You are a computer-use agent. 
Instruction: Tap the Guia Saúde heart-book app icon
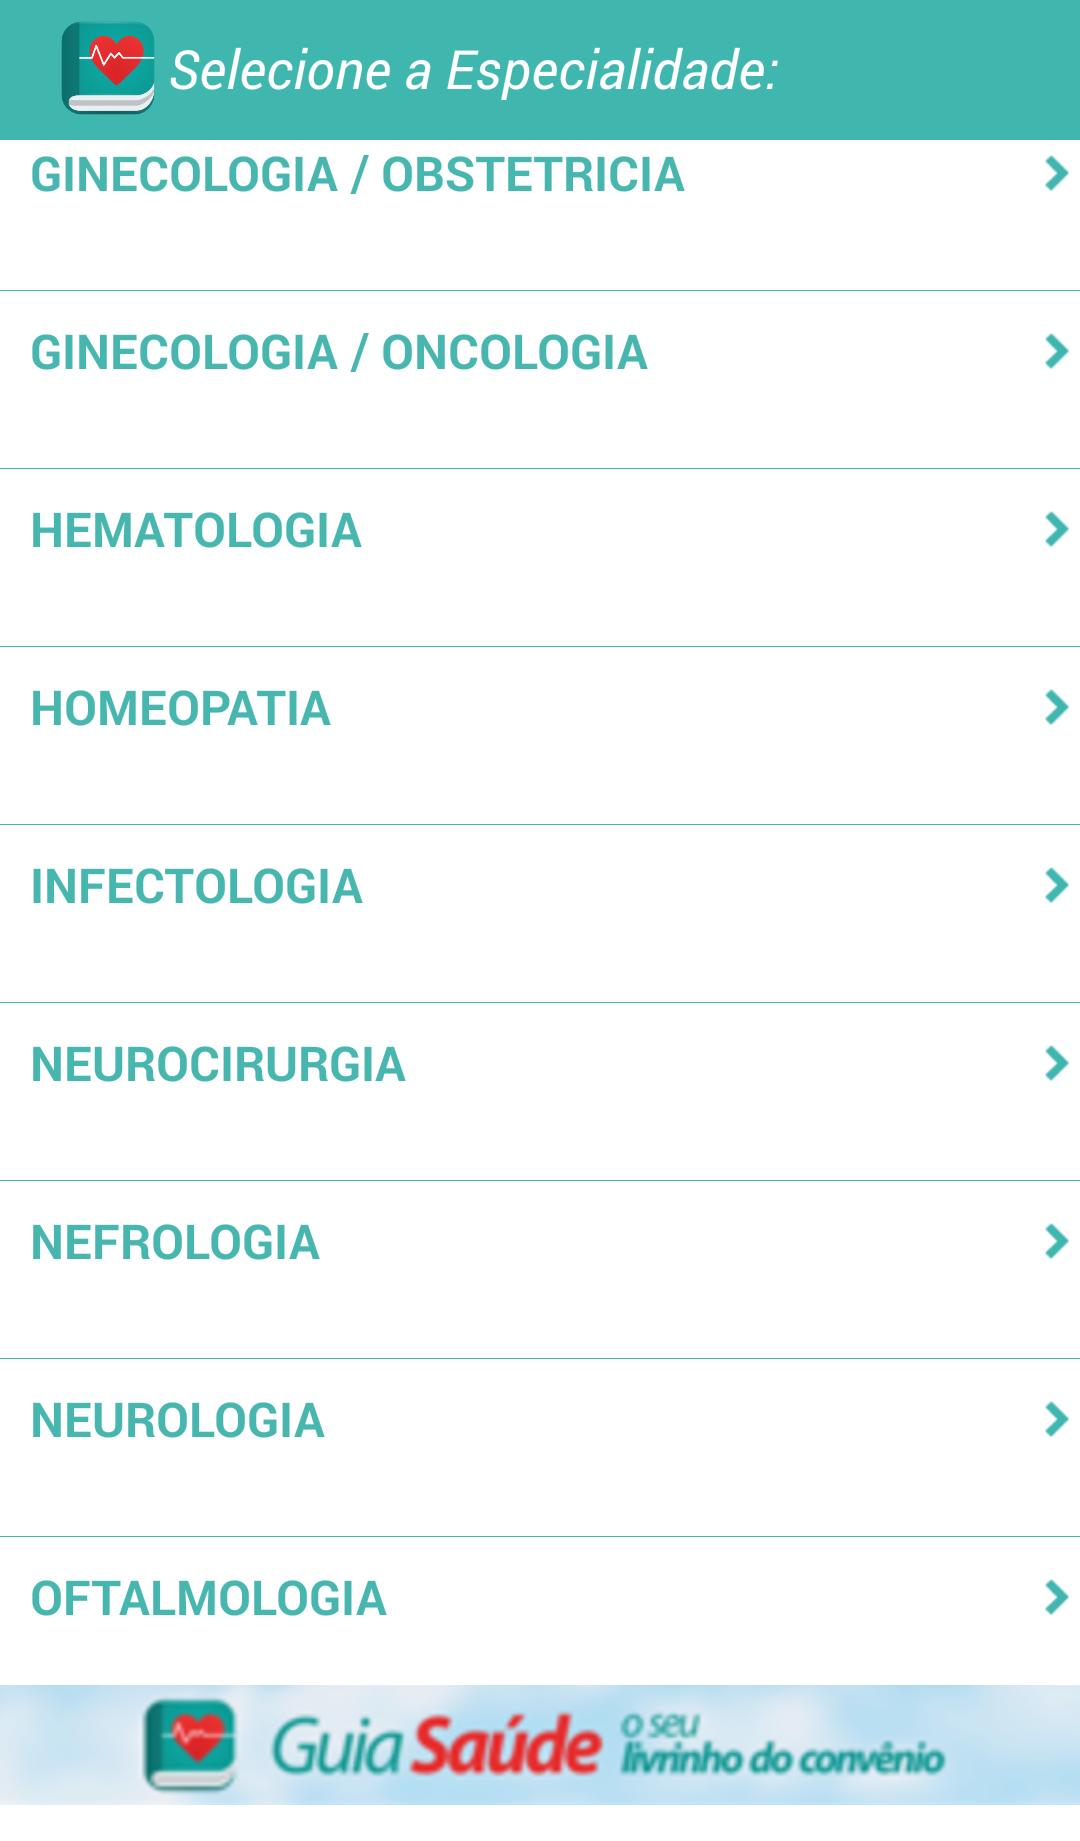tap(108, 68)
